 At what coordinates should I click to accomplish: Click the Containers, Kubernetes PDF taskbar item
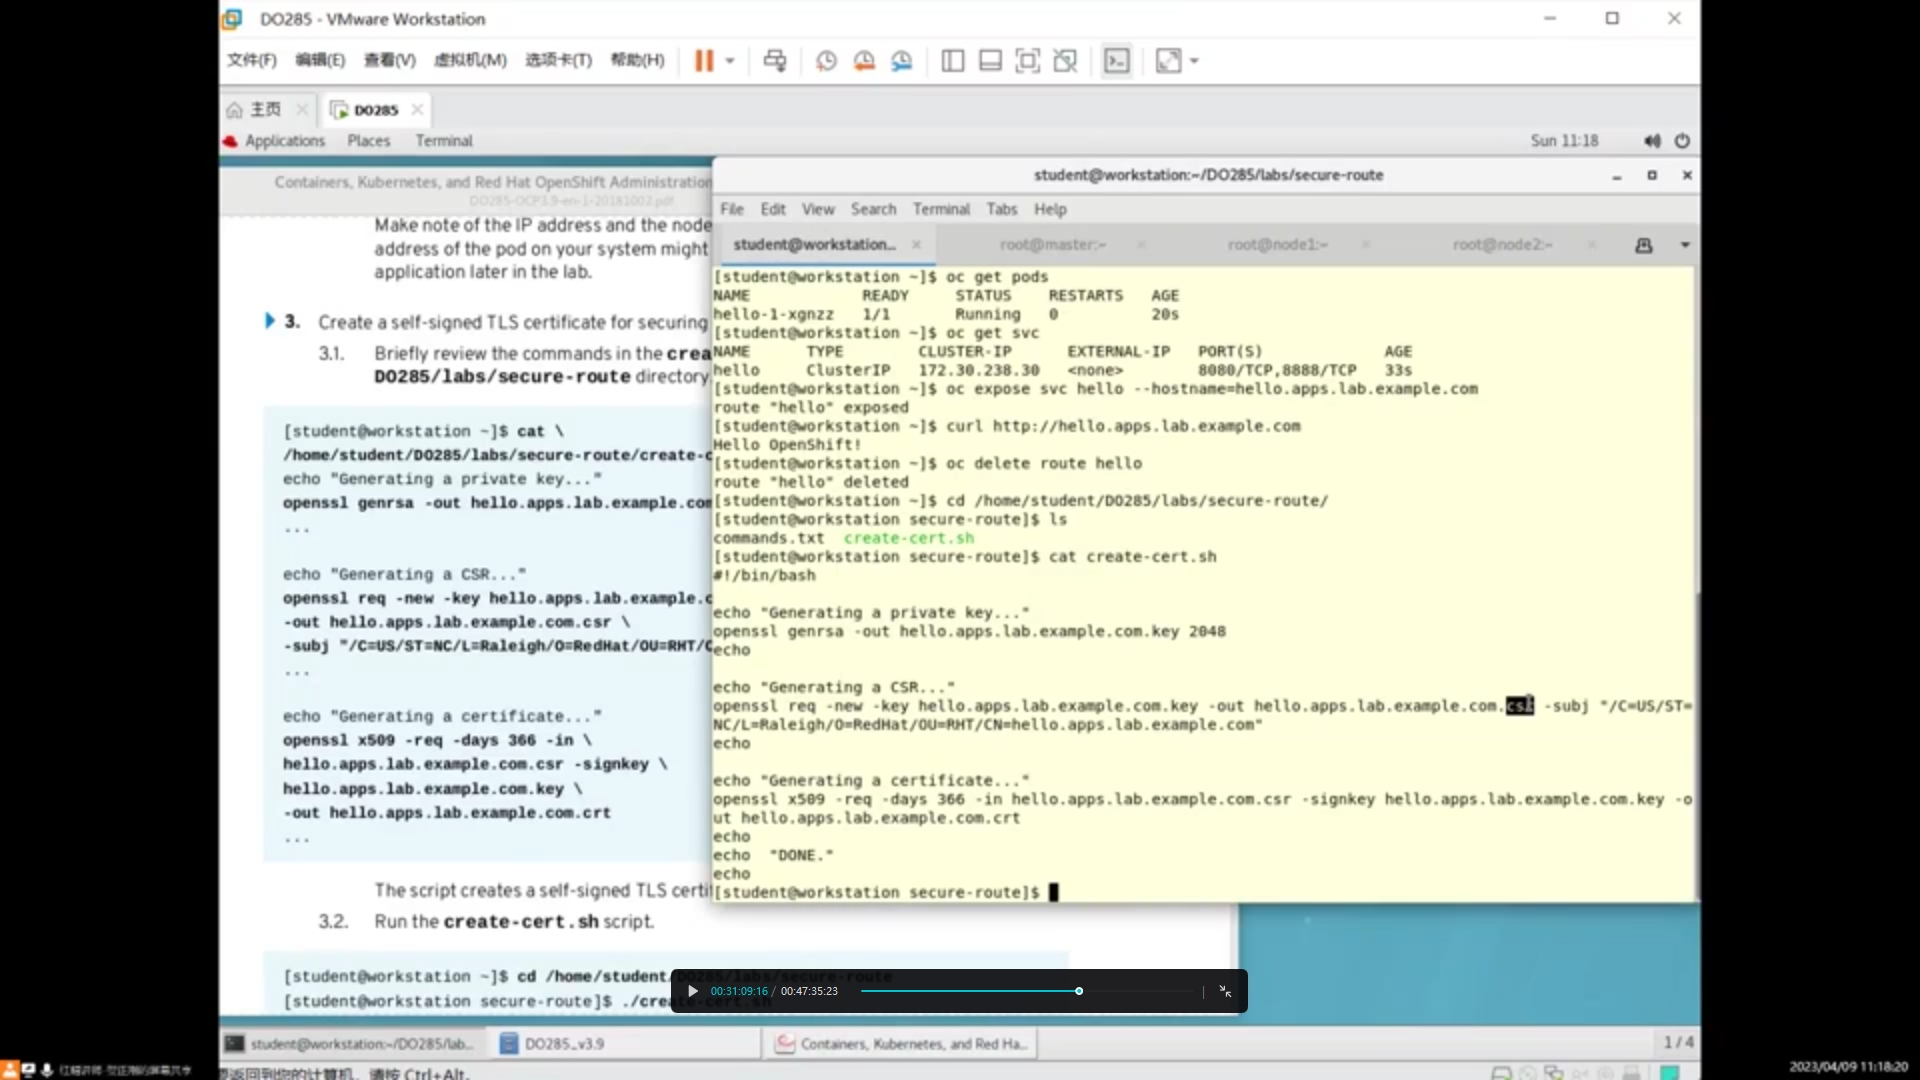tap(903, 1043)
